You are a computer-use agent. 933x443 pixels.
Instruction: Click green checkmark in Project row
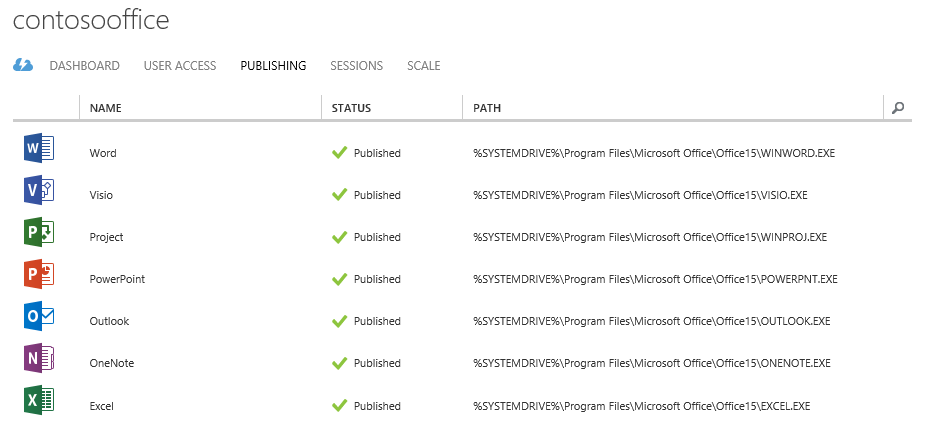[x=339, y=237]
